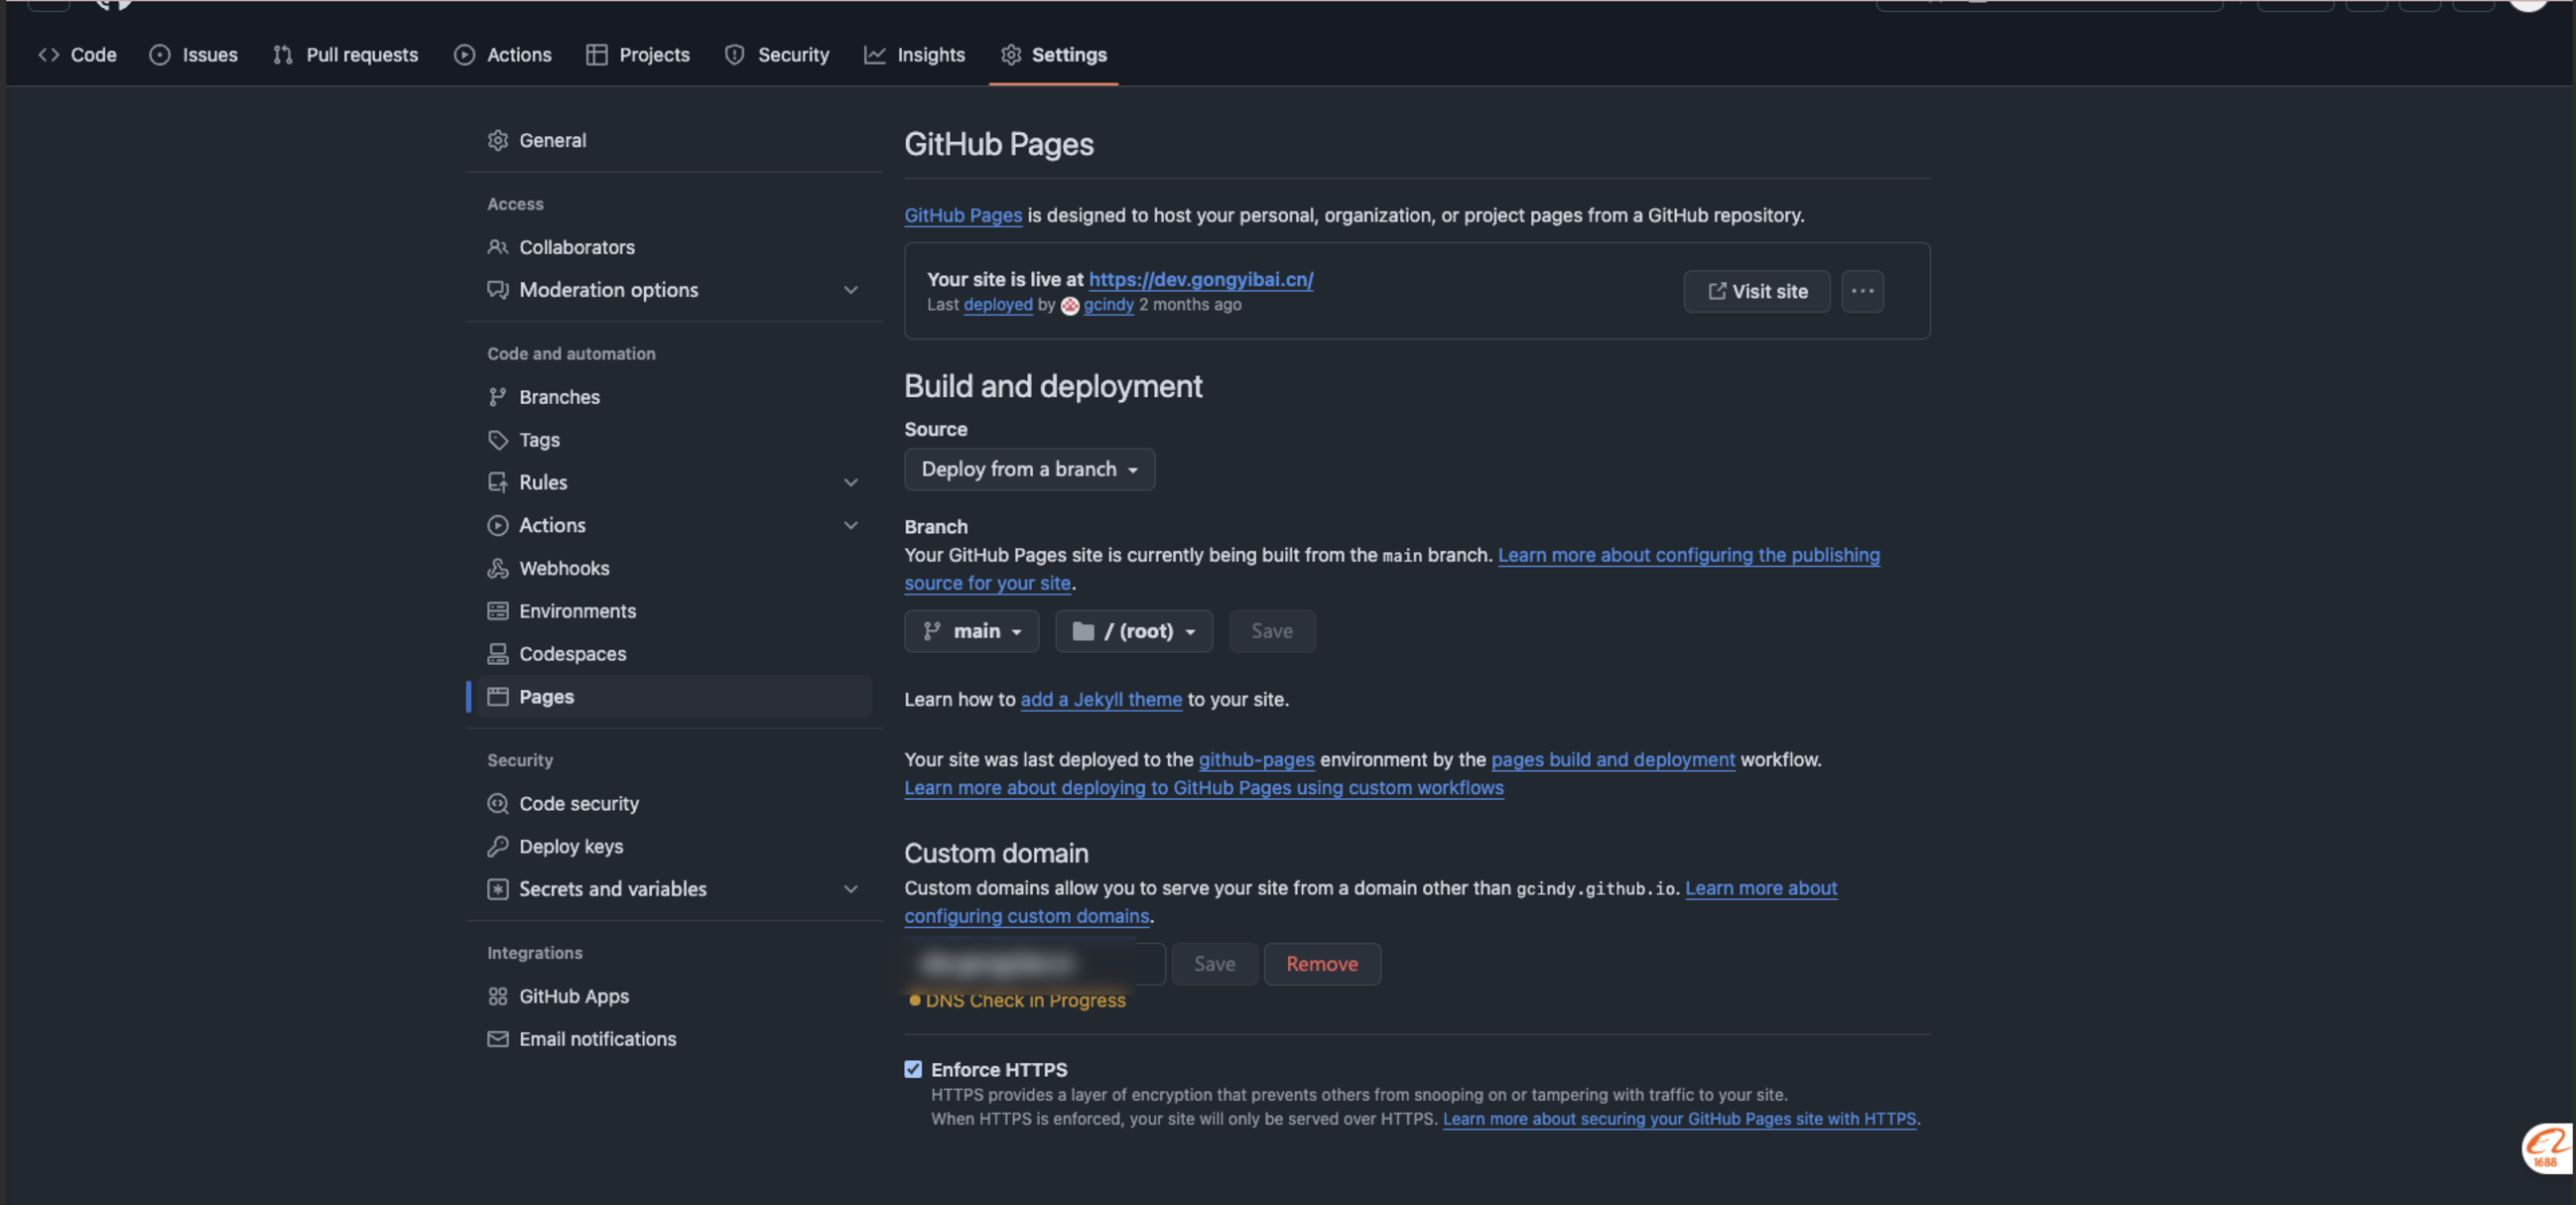Open the gcindy username link
Image resolution: width=2576 pixels, height=1205 pixels.
pos(1109,305)
